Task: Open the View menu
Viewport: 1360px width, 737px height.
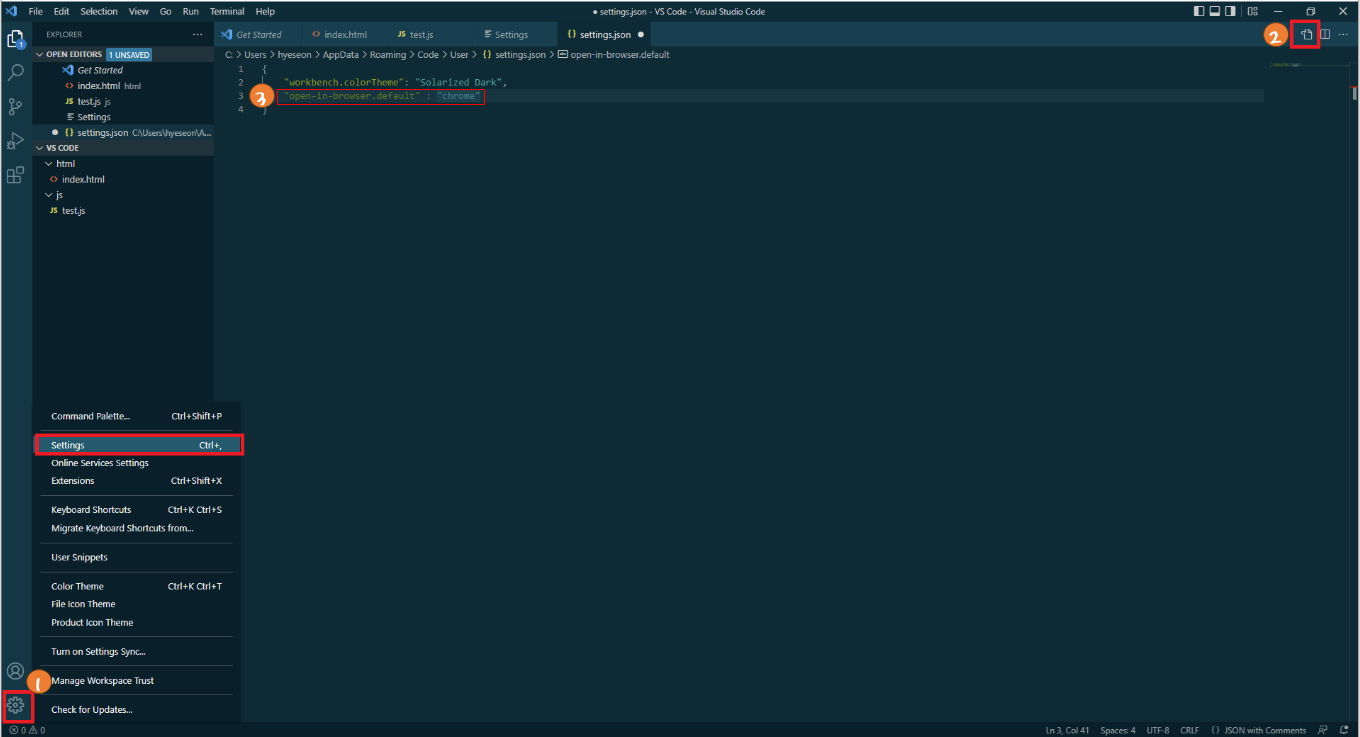Action: tap(139, 11)
